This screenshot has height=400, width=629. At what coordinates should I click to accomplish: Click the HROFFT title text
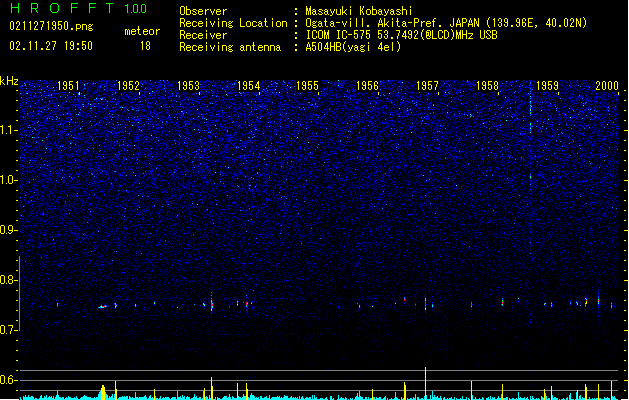[x=62, y=8]
